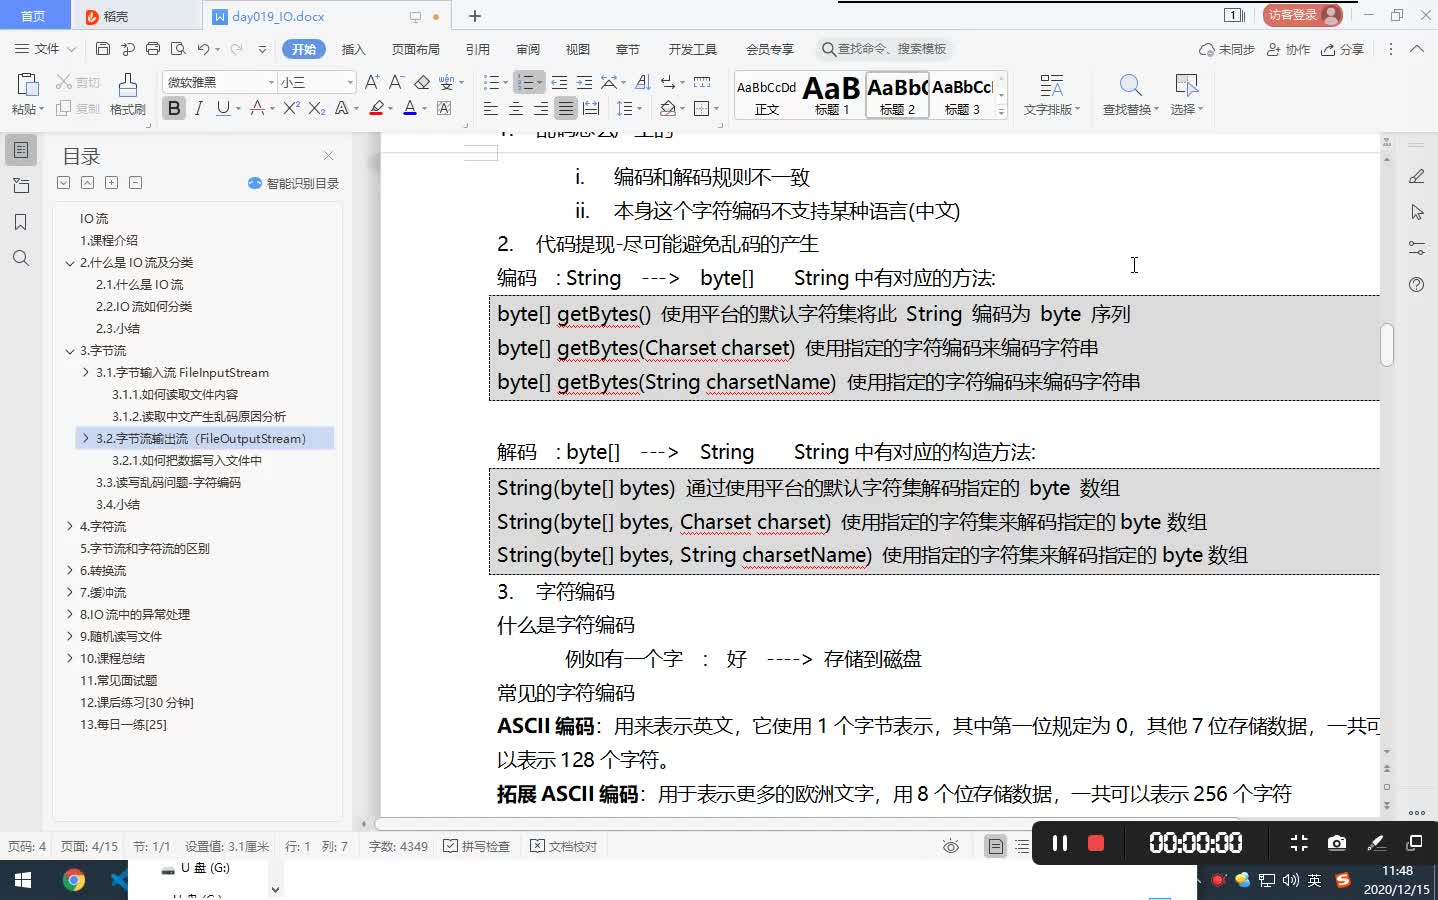
Task: Open the search panel in left sidebar
Action: (21, 258)
